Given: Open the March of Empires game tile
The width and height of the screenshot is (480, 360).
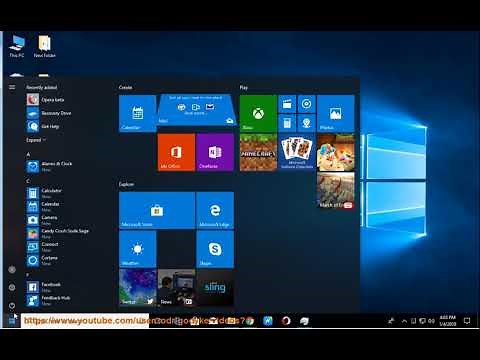Looking at the screenshot, I should point(336,191).
